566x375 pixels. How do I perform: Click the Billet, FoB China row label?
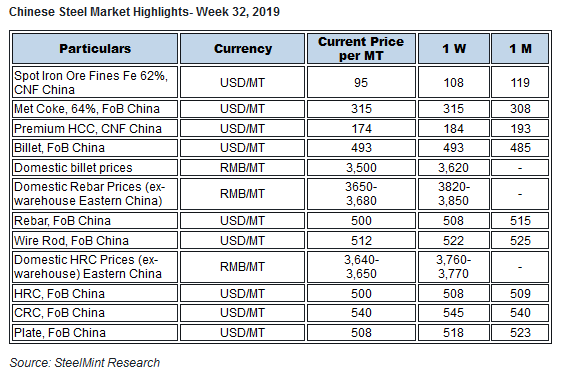click(x=95, y=148)
